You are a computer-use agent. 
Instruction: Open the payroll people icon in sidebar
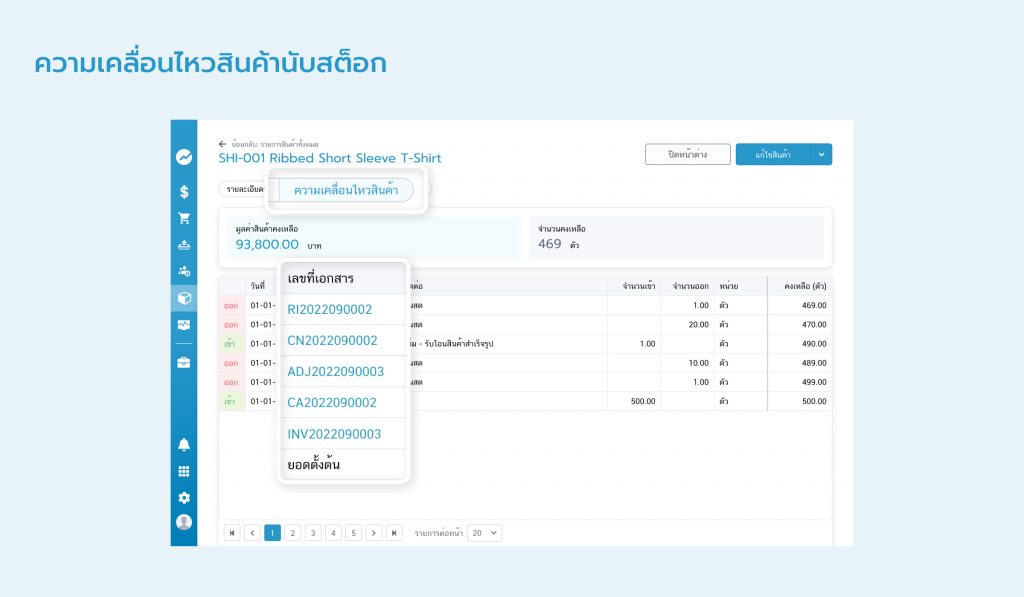click(x=184, y=270)
